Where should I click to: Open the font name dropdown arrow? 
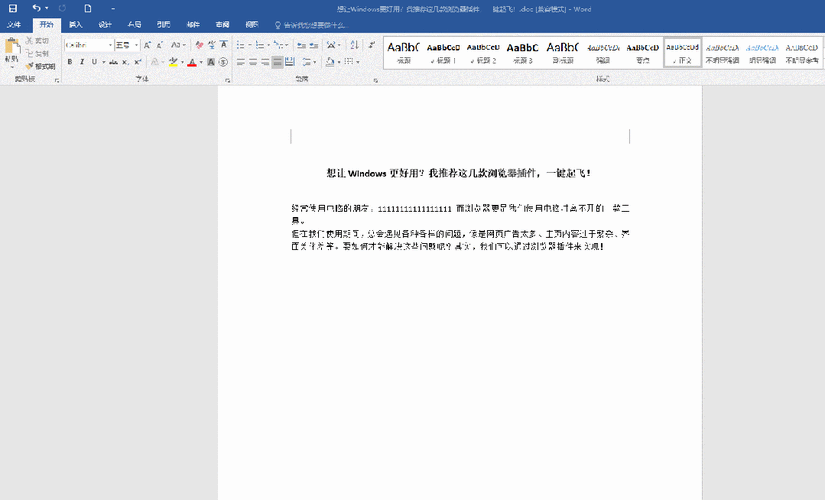pyautogui.click(x=110, y=45)
